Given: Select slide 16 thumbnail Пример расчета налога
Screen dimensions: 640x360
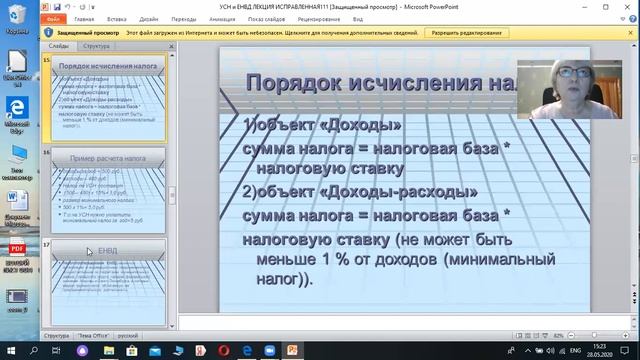Looking at the screenshot, I should (108, 190).
